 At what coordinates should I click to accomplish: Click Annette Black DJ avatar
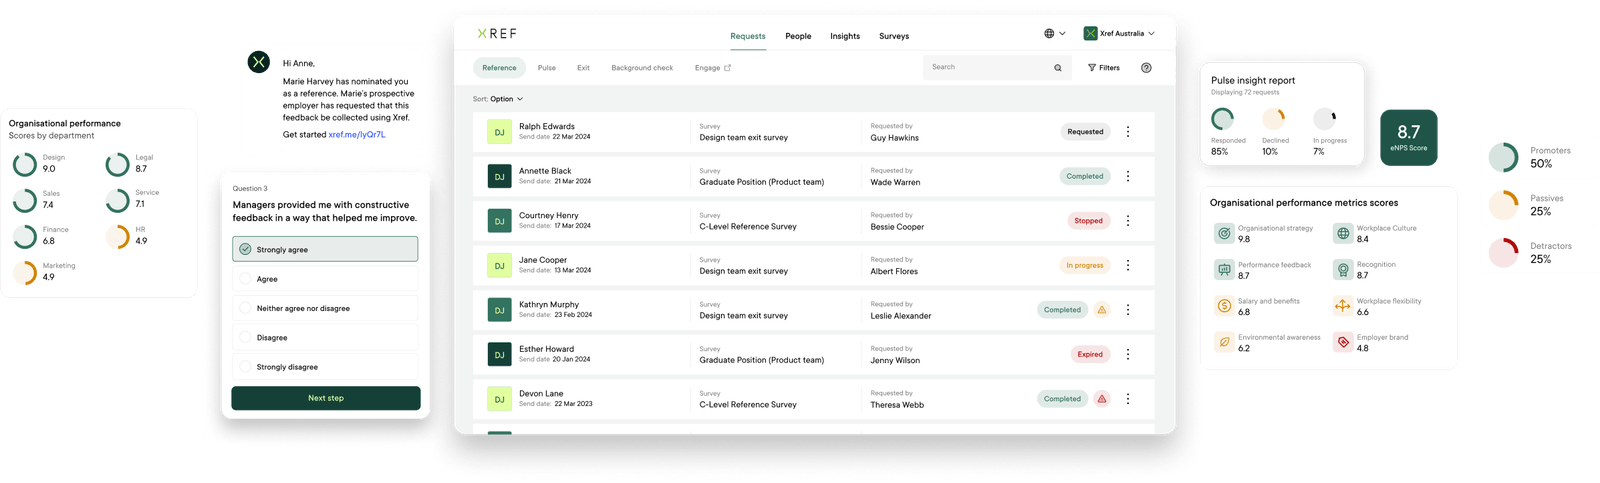(499, 176)
